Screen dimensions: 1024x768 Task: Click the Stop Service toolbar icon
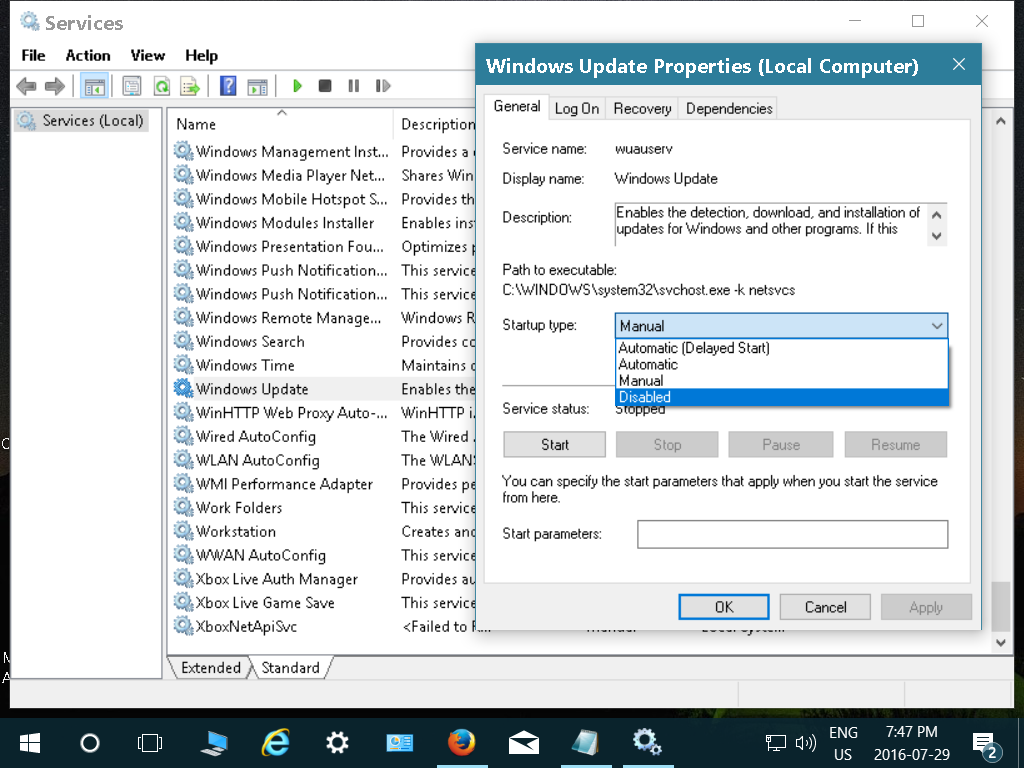coord(325,86)
